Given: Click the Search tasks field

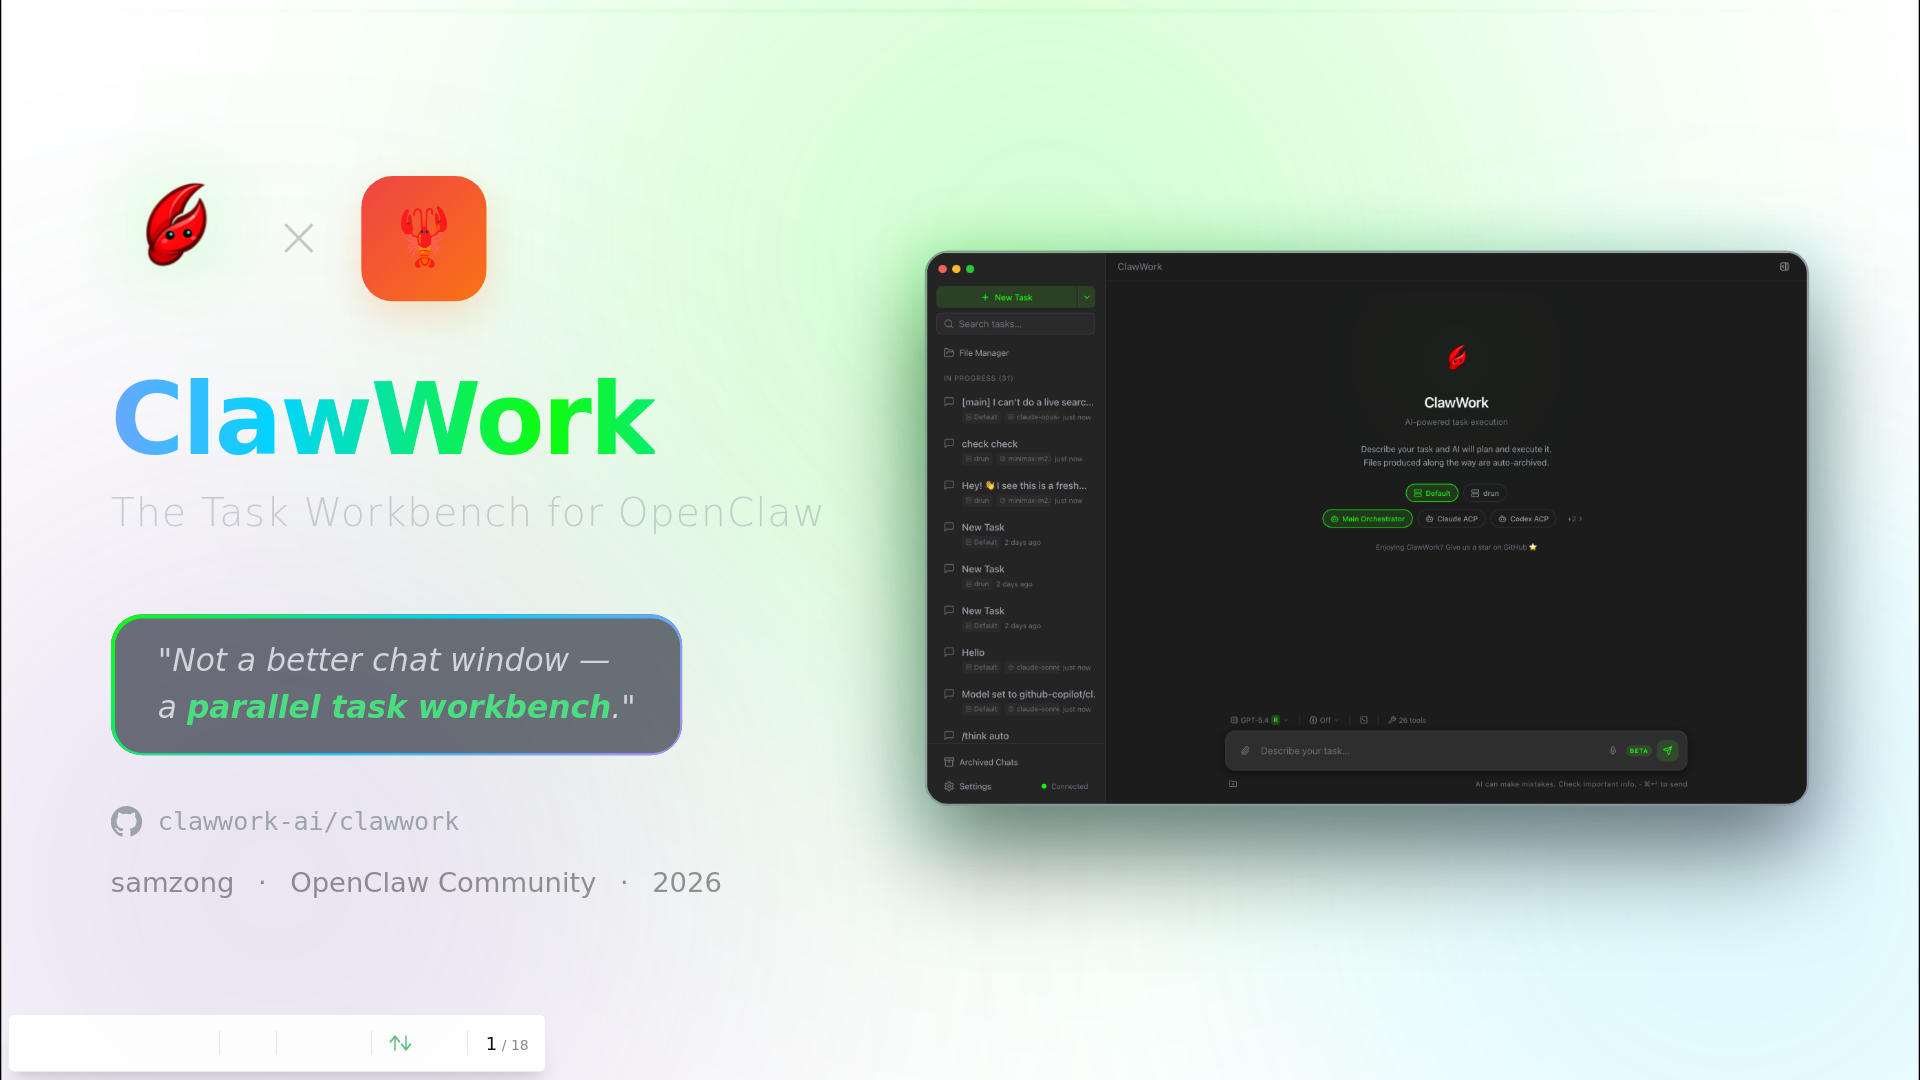Looking at the screenshot, I should click(x=1016, y=324).
